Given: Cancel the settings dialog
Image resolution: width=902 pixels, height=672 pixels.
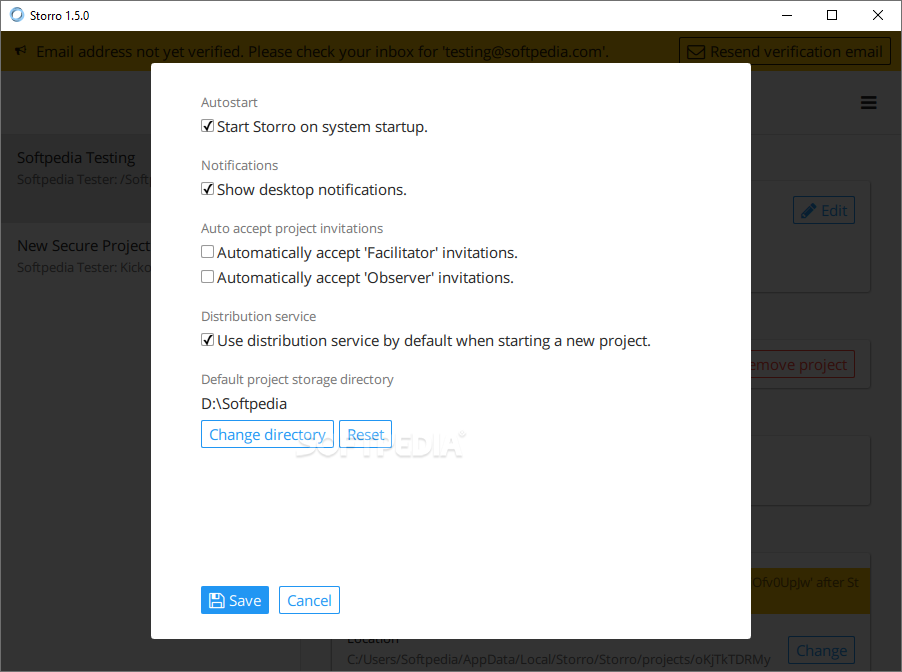Looking at the screenshot, I should click(x=309, y=600).
